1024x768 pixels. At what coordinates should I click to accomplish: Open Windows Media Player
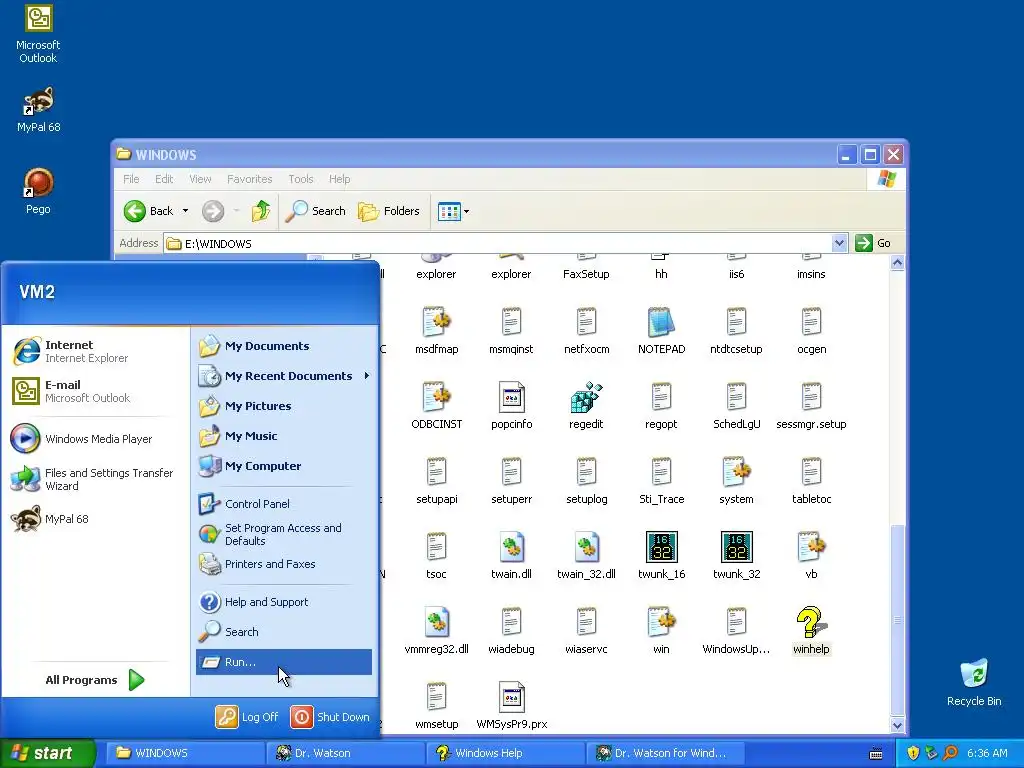click(x=95, y=439)
